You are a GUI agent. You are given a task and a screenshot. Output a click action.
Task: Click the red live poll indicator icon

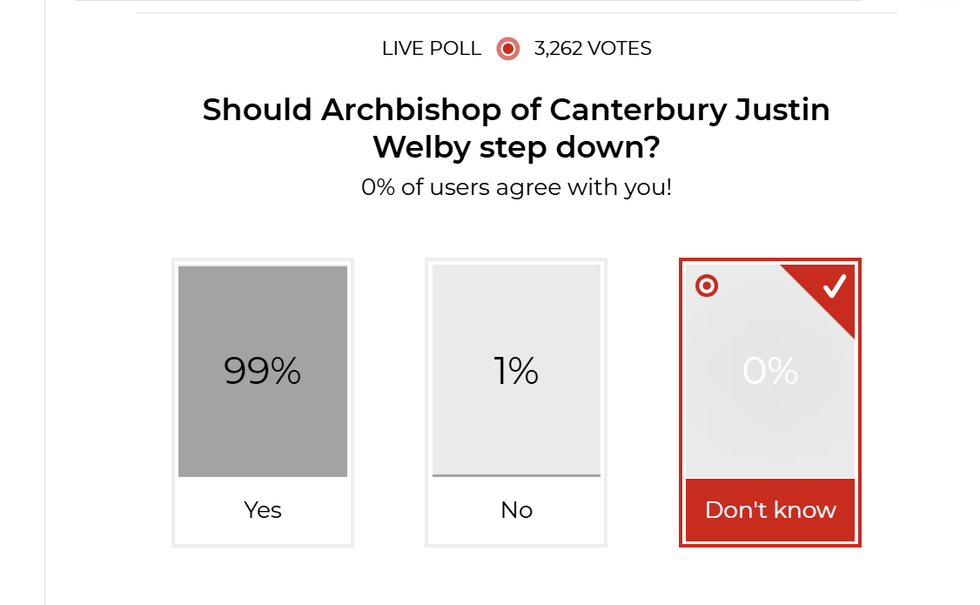(508, 48)
